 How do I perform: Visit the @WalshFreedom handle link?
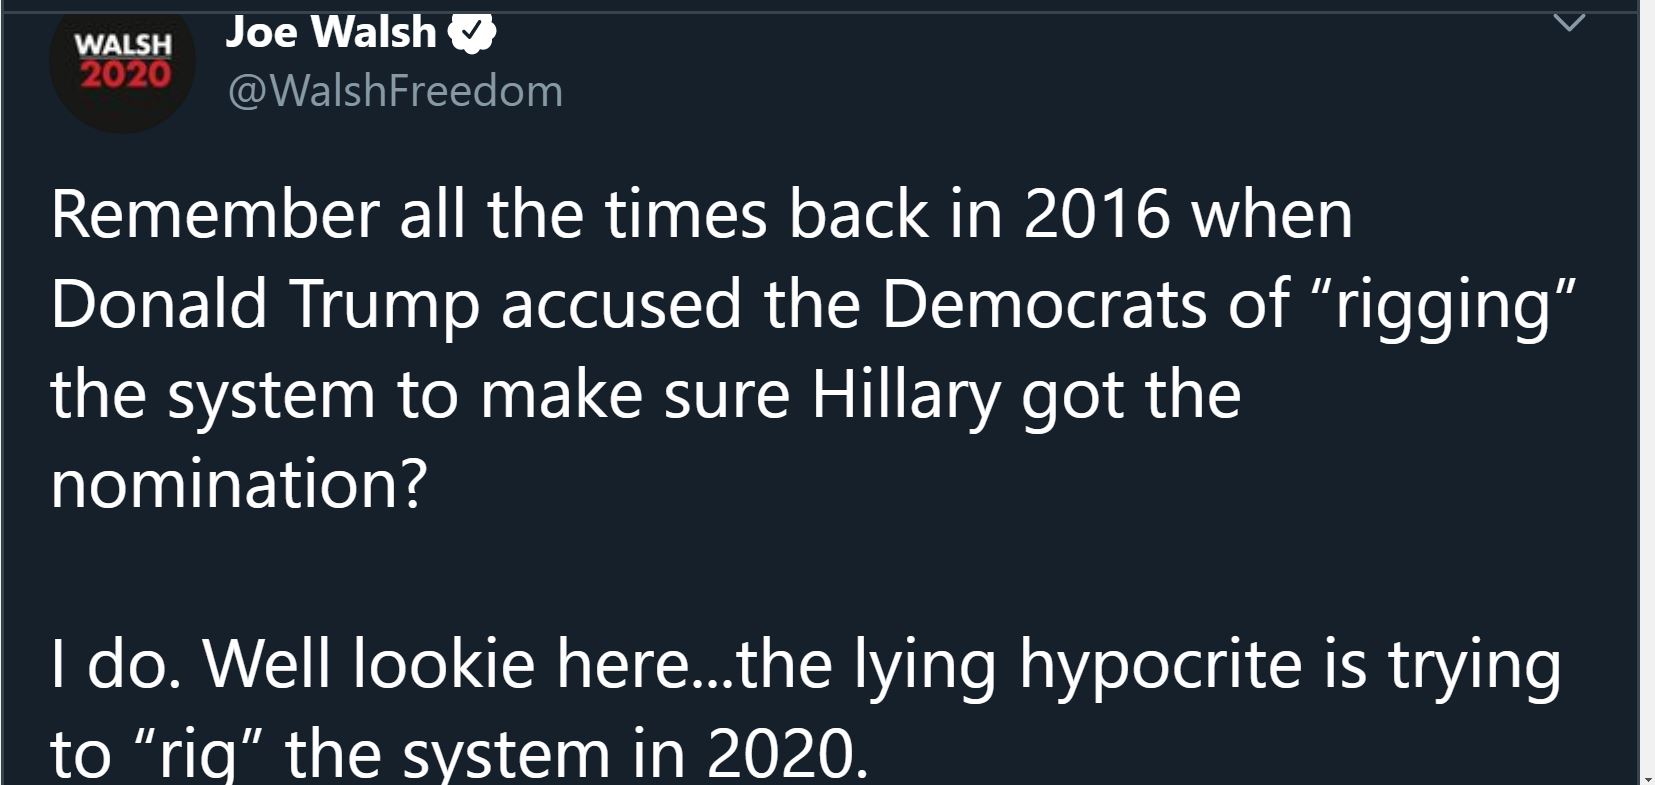coord(396,91)
